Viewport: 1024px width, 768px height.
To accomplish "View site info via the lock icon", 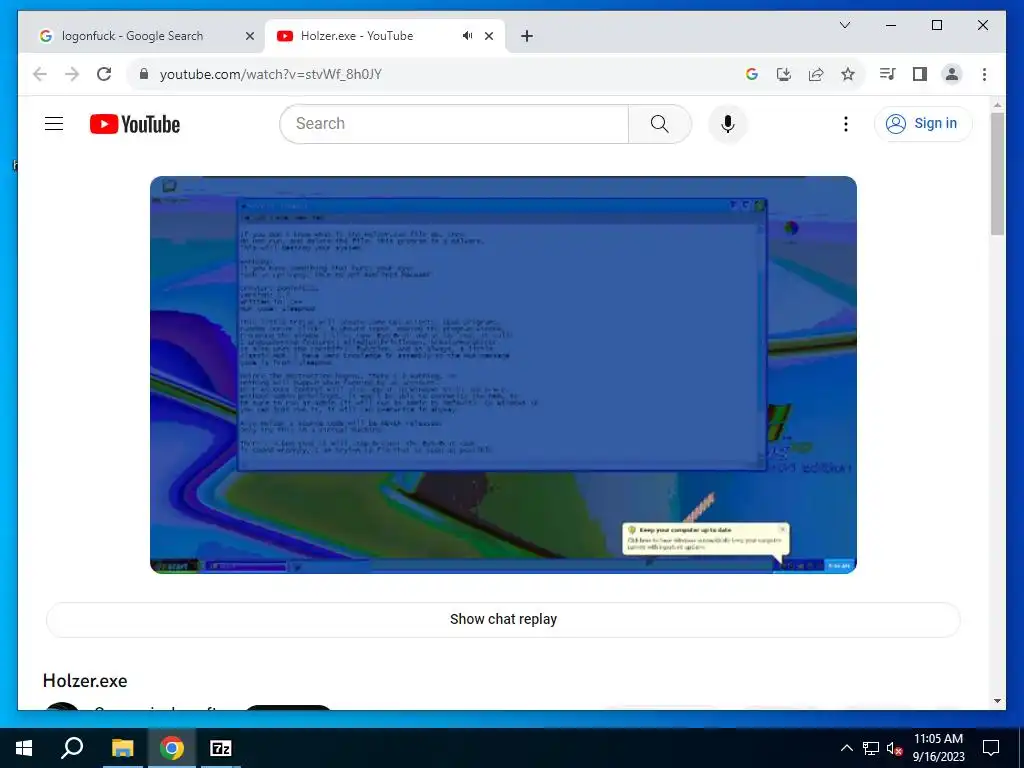I will point(144,74).
